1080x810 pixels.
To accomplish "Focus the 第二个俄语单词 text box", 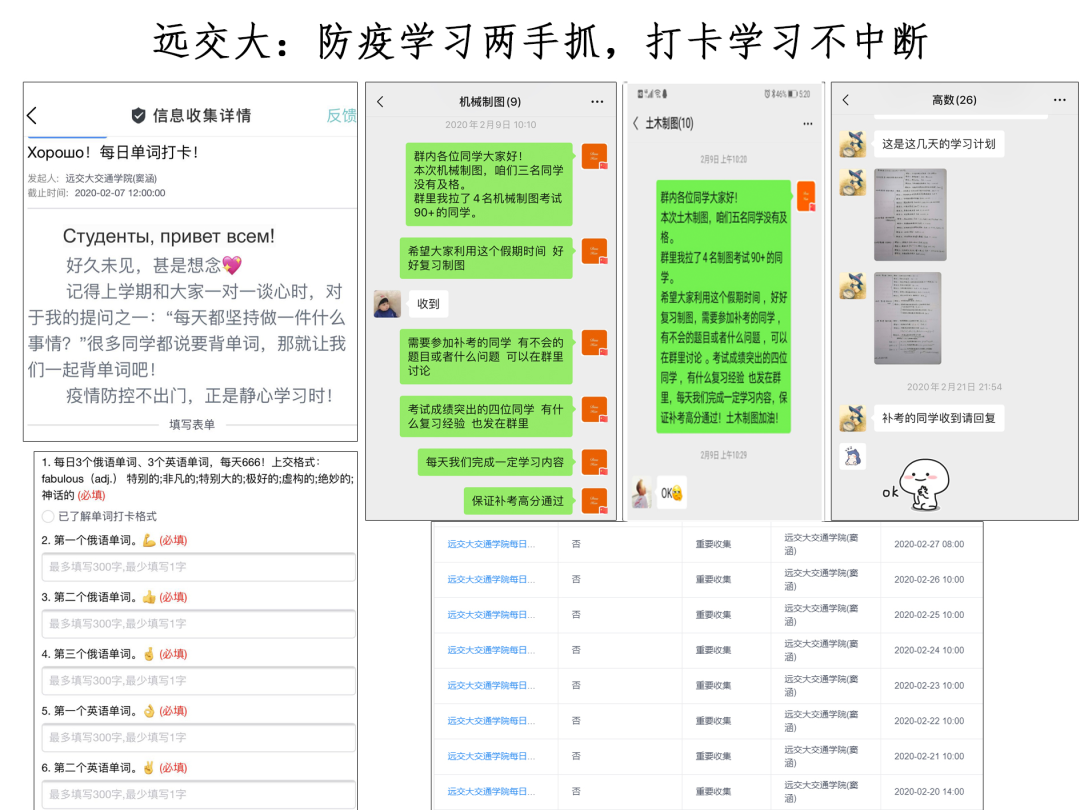I will click(198, 624).
